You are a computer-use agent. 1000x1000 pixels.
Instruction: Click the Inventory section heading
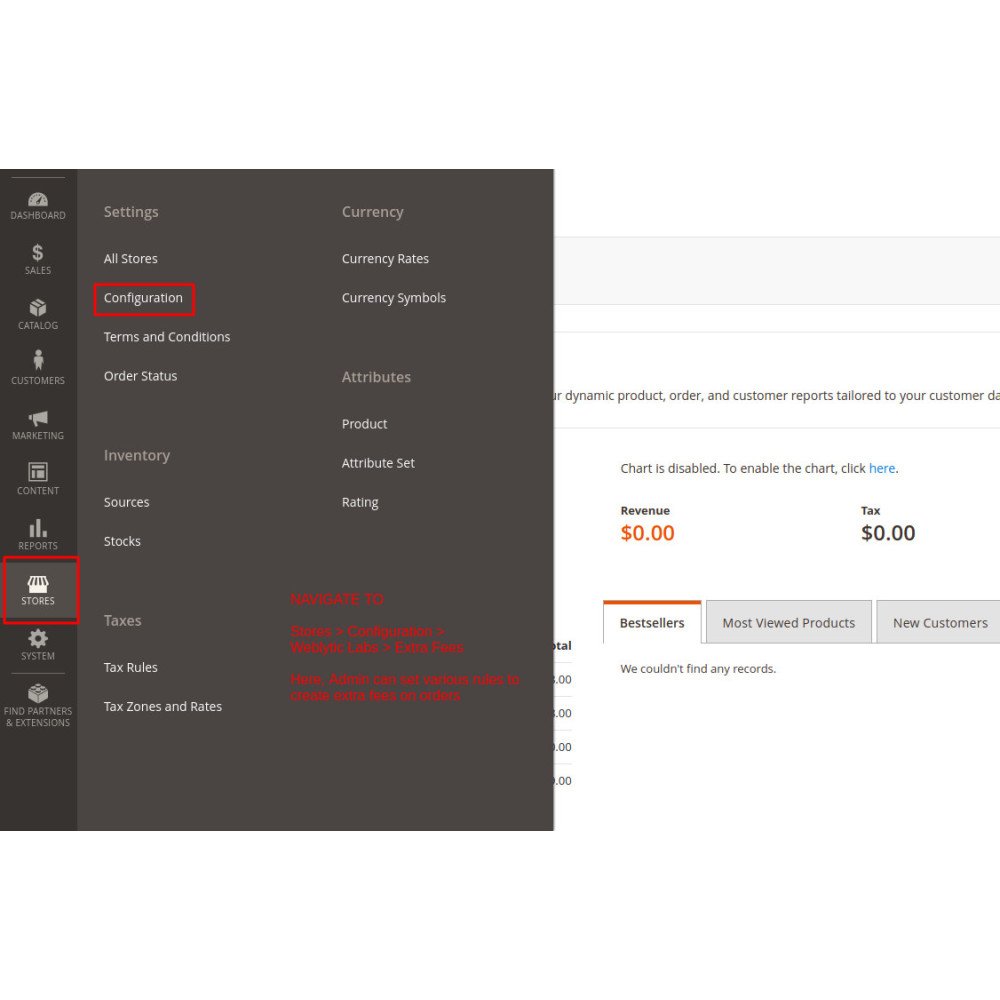136,455
